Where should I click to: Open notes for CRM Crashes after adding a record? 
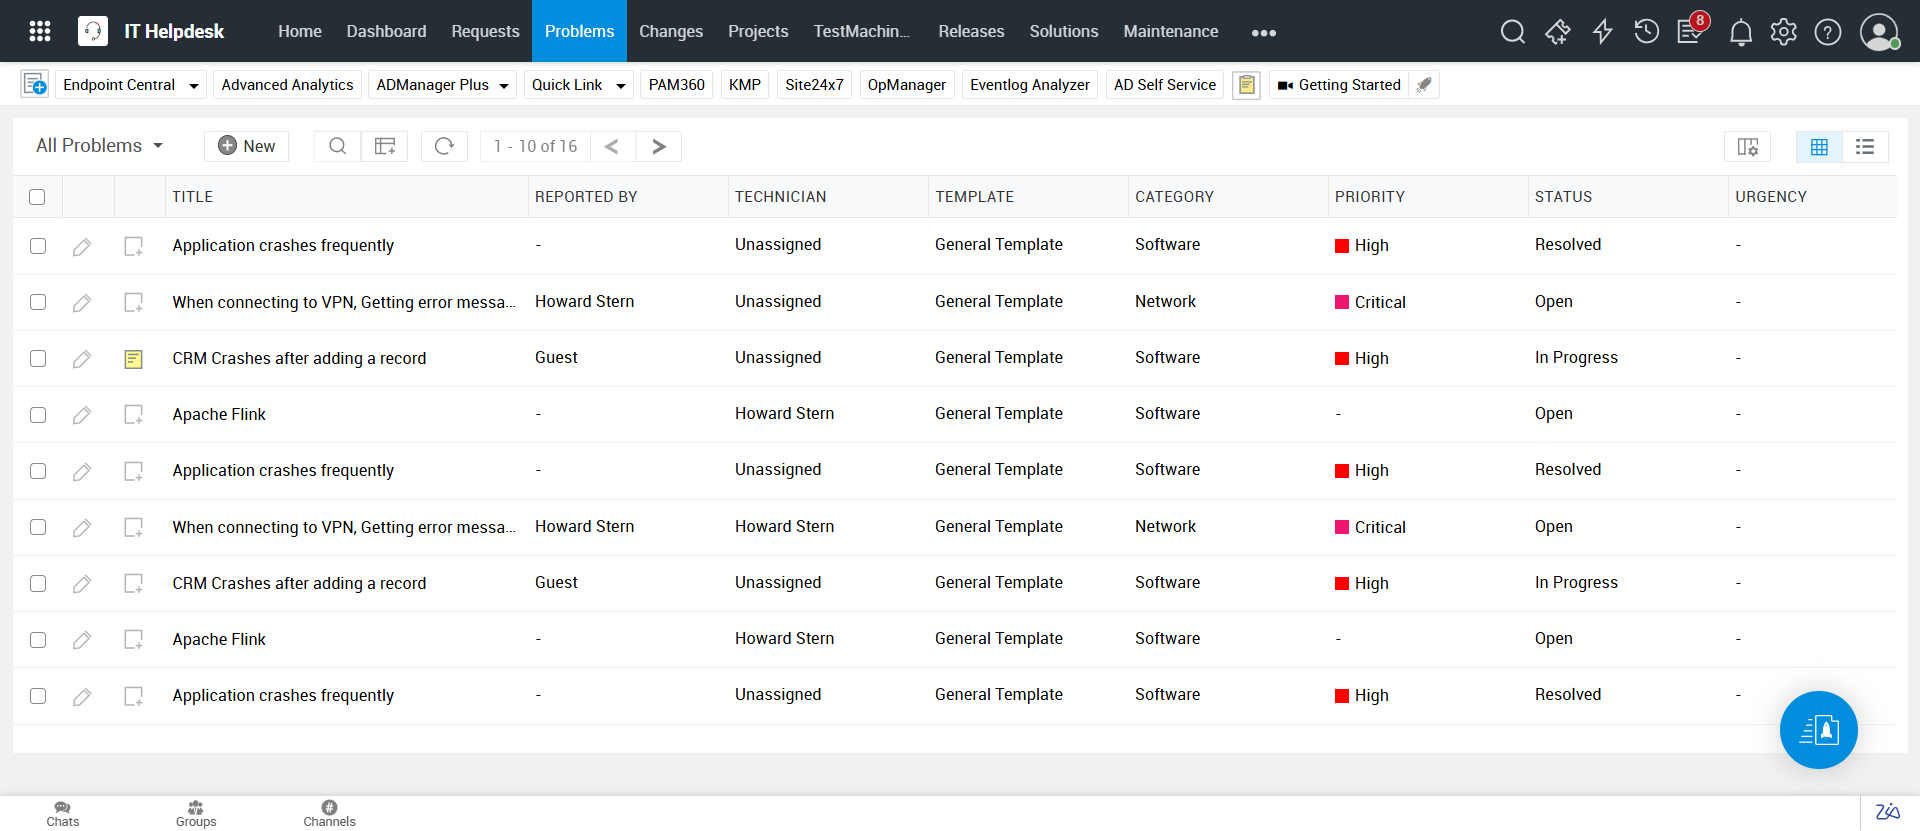click(x=133, y=359)
